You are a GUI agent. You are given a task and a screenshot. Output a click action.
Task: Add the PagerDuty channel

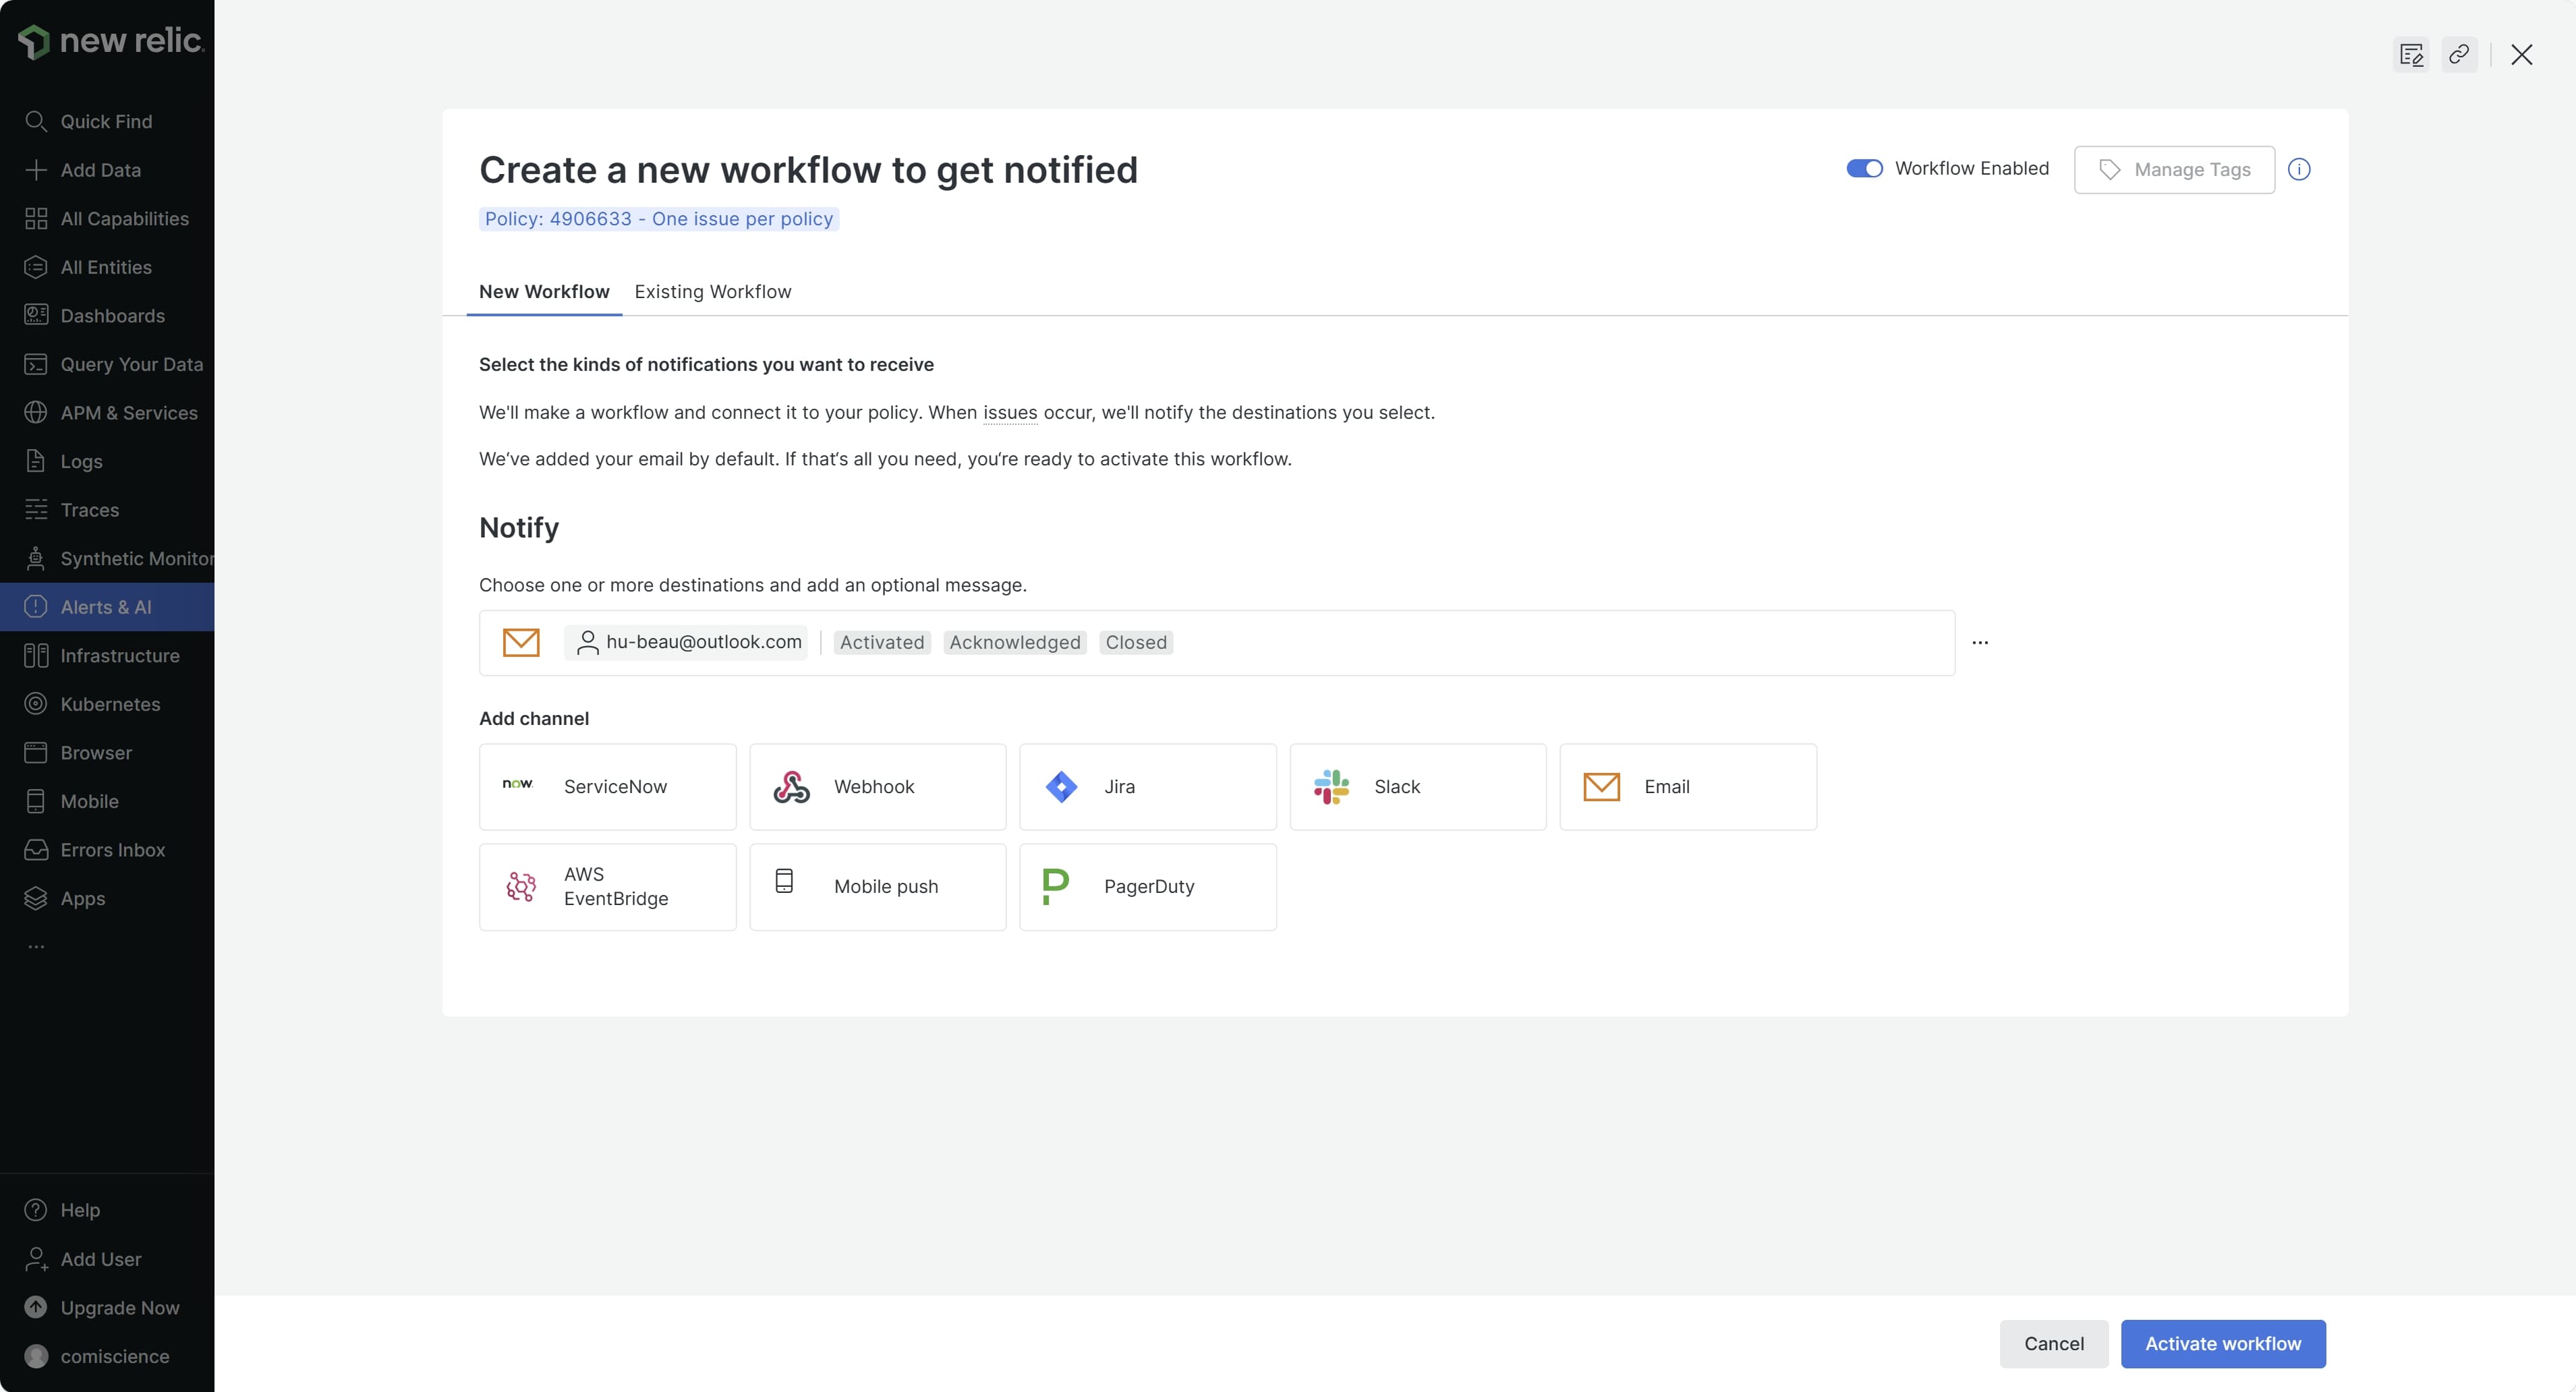point(1147,887)
